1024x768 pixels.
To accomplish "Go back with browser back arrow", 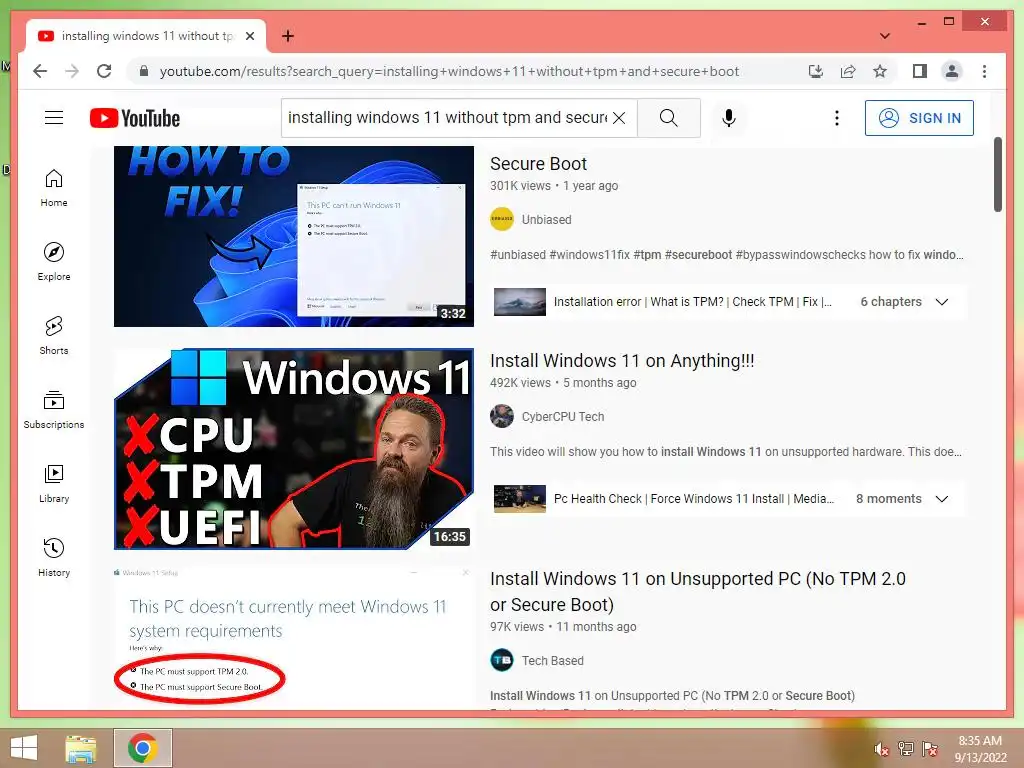I will [40, 71].
